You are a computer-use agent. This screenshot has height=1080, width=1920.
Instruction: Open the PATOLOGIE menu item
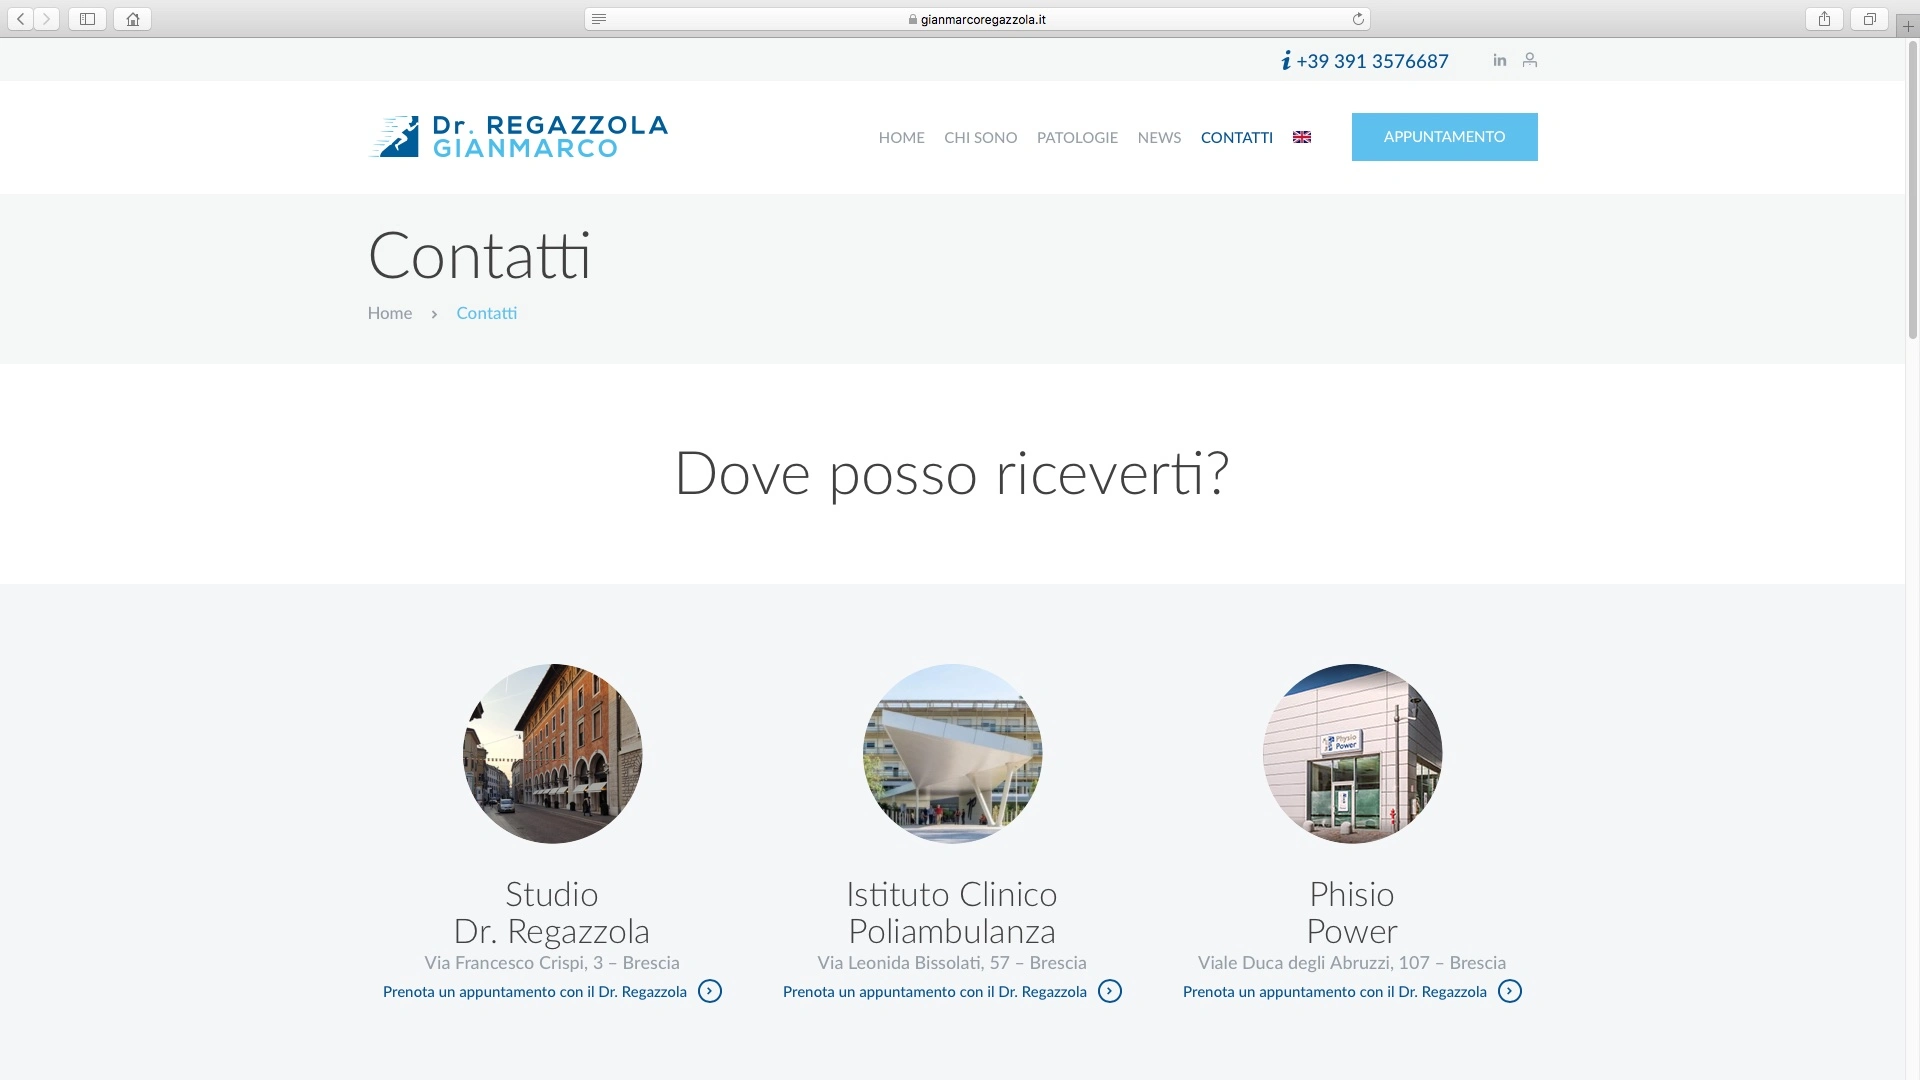(1077, 137)
